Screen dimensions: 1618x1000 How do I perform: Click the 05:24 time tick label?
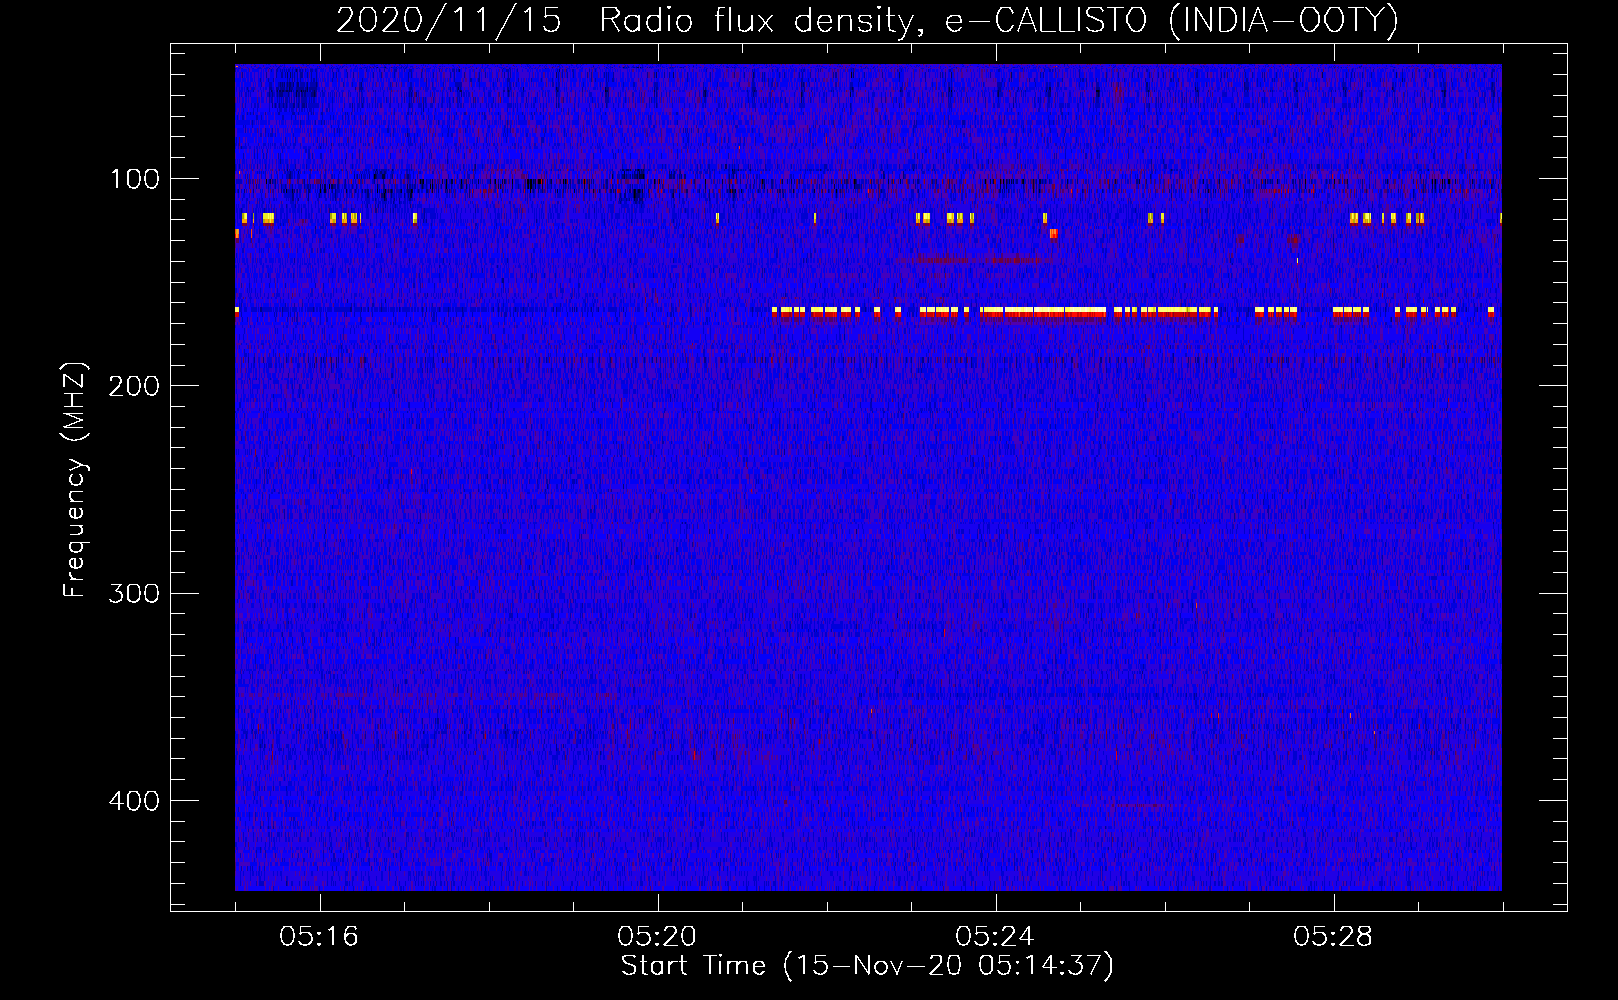tap(995, 936)
